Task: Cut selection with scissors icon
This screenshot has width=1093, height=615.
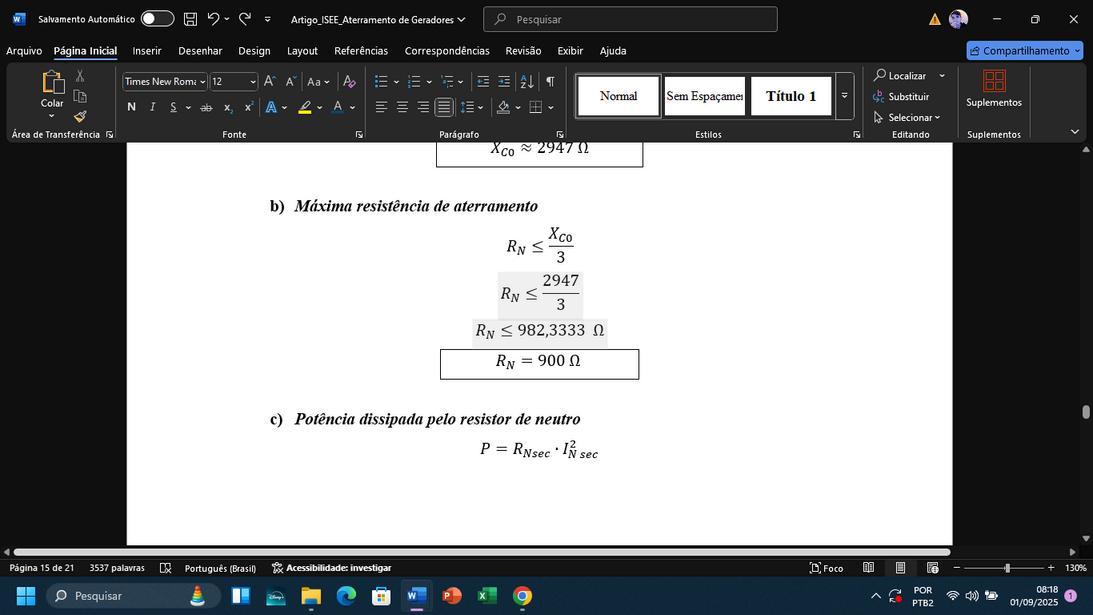Action: (80, 76)
